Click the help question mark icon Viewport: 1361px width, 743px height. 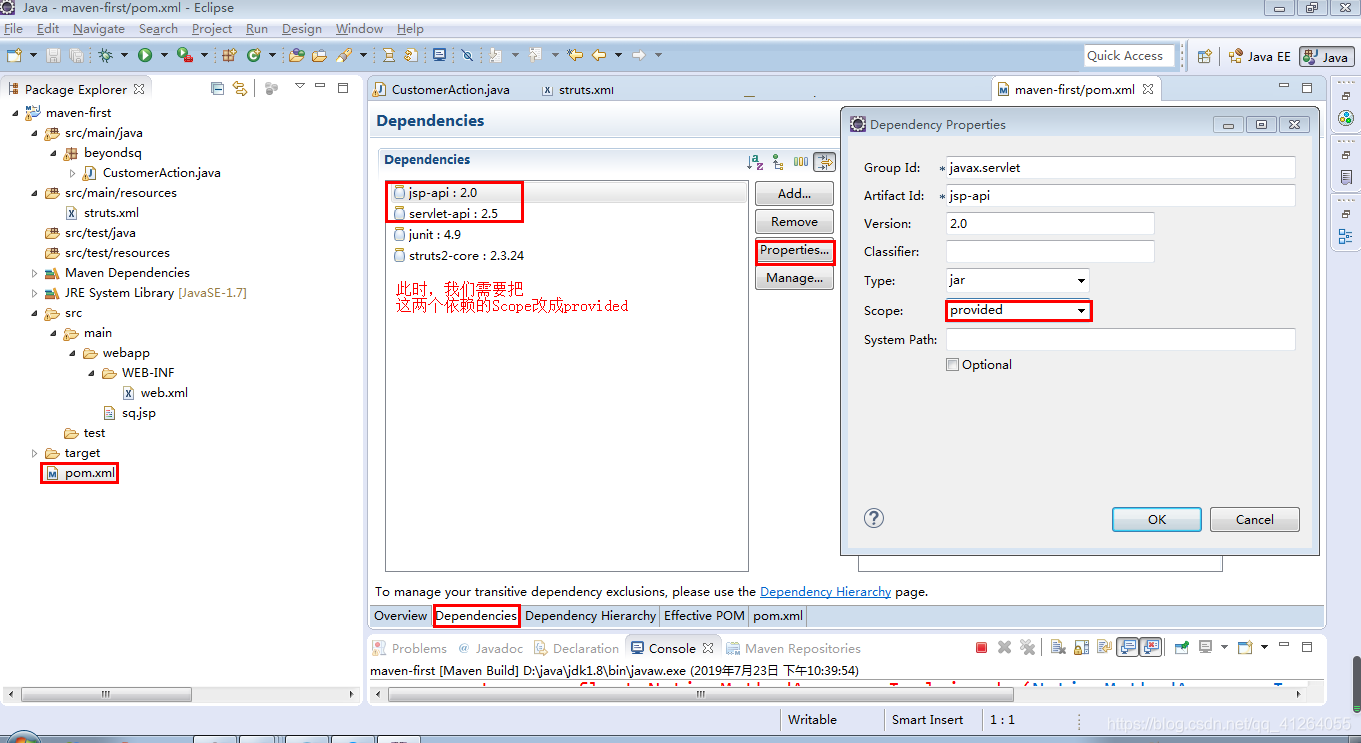[874, 518]
